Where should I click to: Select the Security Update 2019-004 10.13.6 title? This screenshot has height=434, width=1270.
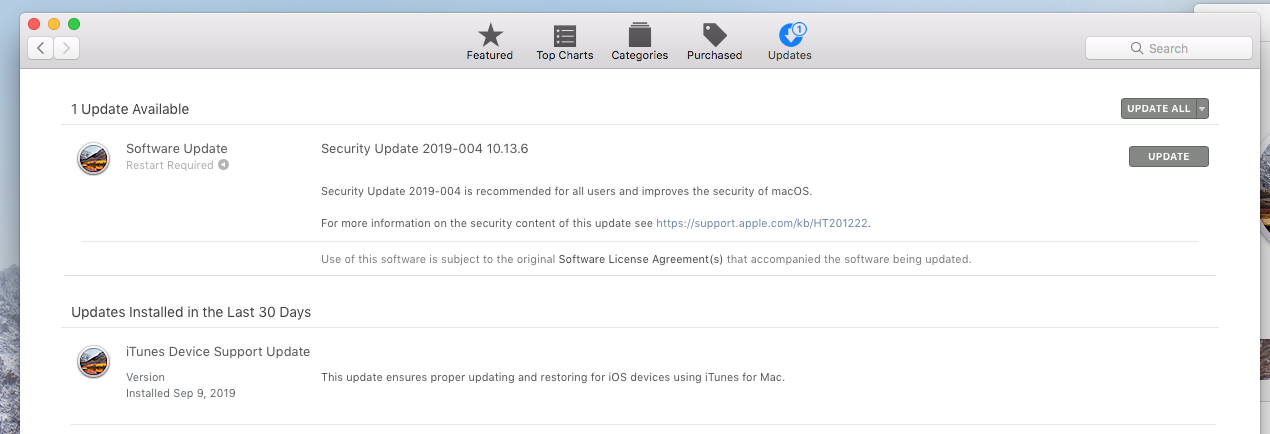click(424, 149)
